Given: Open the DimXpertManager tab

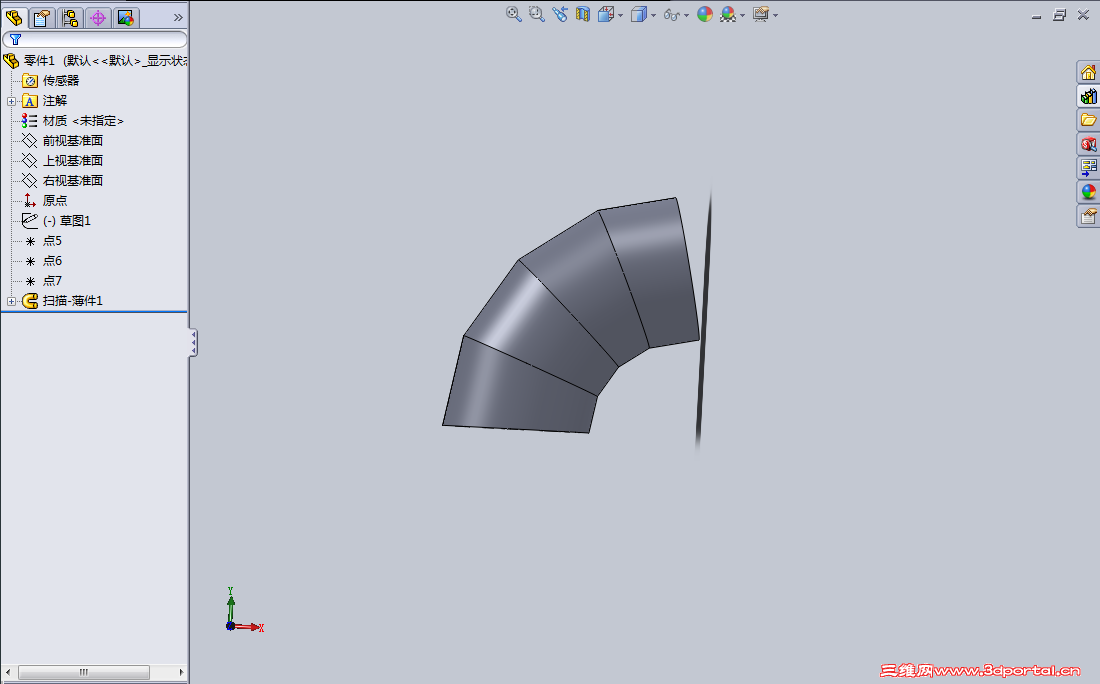Looking at the screenshot, I should point(98,18).
